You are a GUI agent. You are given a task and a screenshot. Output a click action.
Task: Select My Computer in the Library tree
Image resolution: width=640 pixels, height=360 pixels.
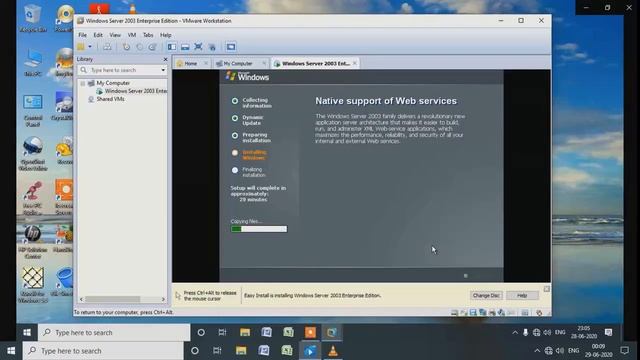pyautogui.click(x=113, y=83)
